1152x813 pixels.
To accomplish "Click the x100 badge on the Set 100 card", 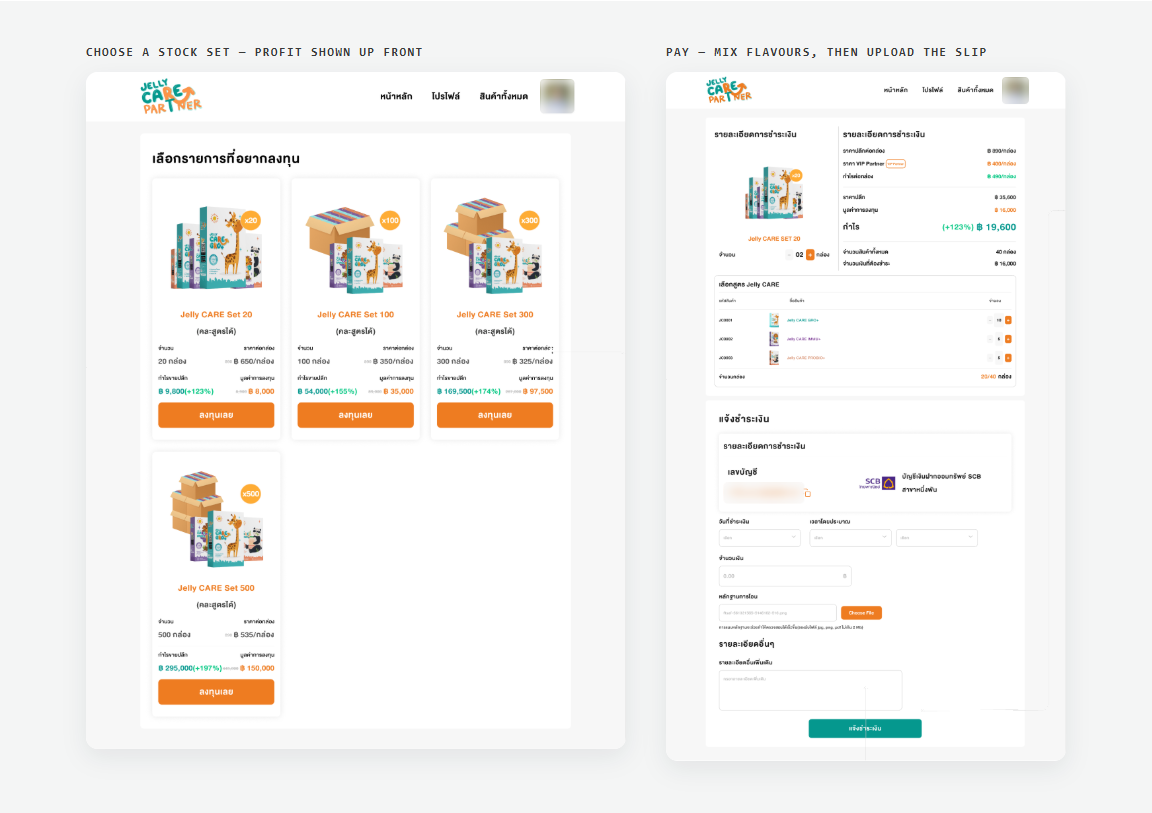I will click(x=390, y=220).
